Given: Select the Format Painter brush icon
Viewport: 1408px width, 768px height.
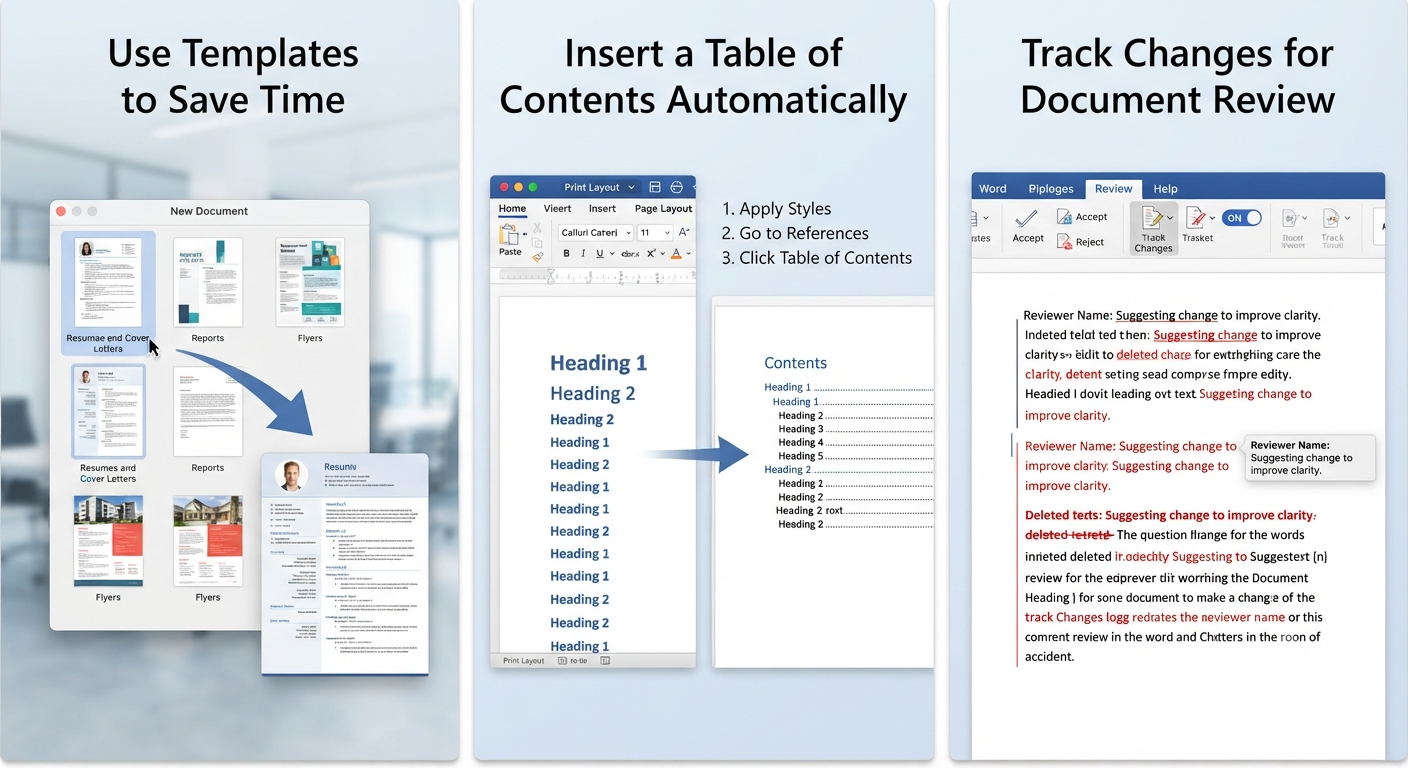Looking at the screenshot, I should click(537, 257).
